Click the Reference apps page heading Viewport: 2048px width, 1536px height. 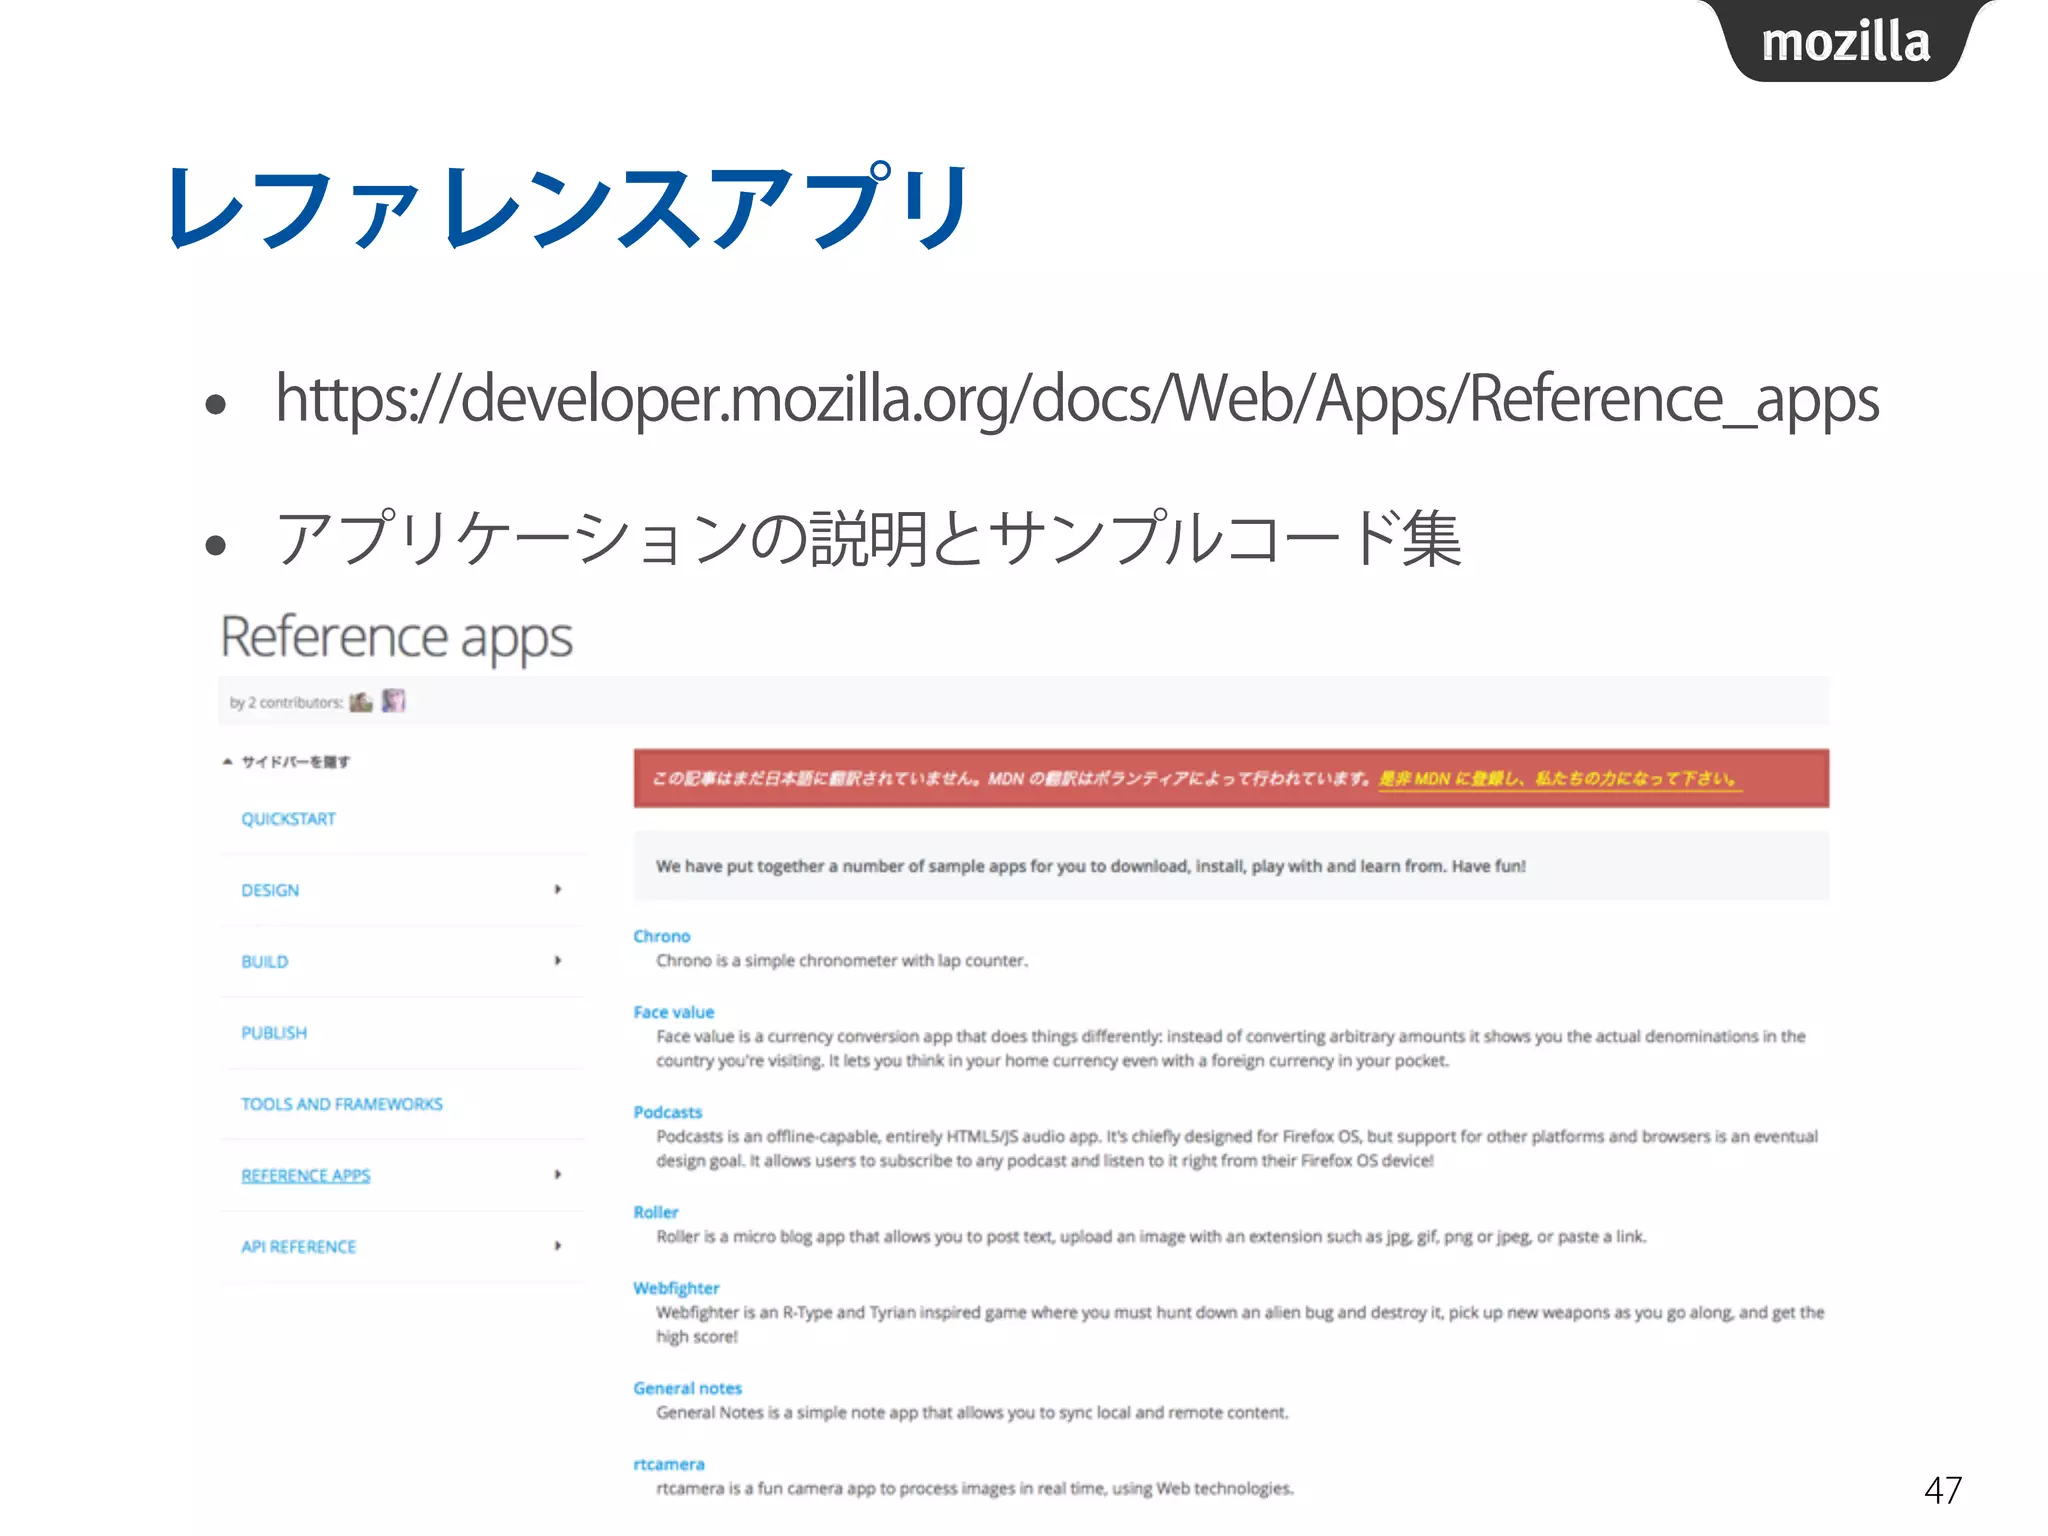[397, 637]
